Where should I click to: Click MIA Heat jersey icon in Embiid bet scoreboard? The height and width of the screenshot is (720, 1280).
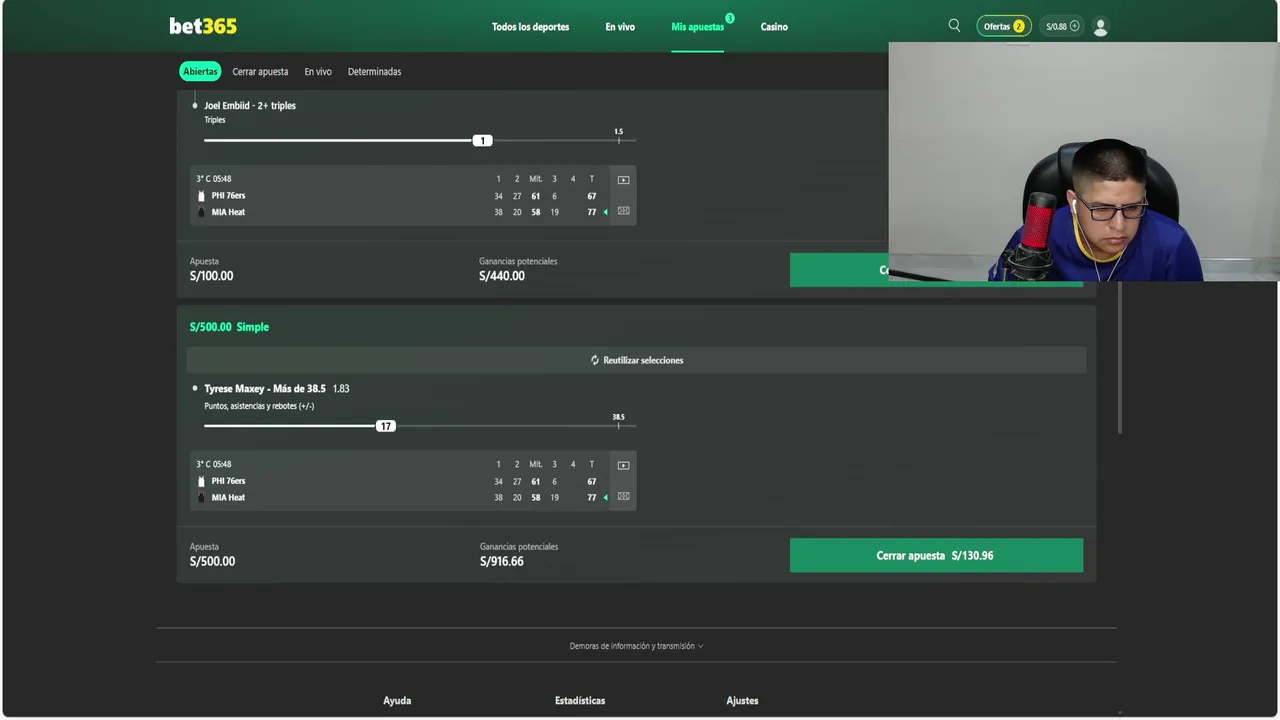[201, 212]
